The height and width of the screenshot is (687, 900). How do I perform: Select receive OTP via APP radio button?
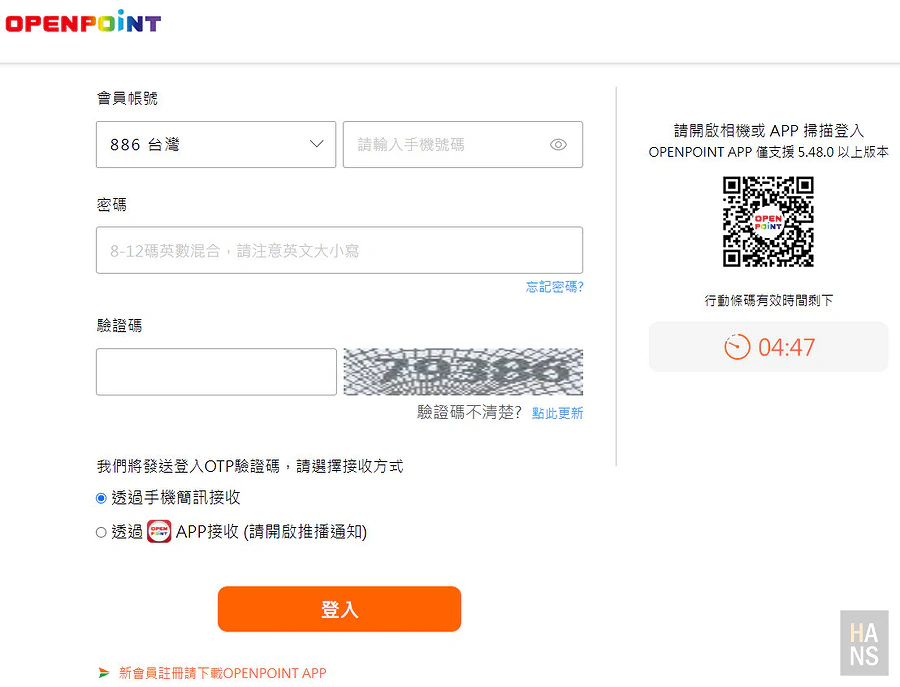coord(101,533)
